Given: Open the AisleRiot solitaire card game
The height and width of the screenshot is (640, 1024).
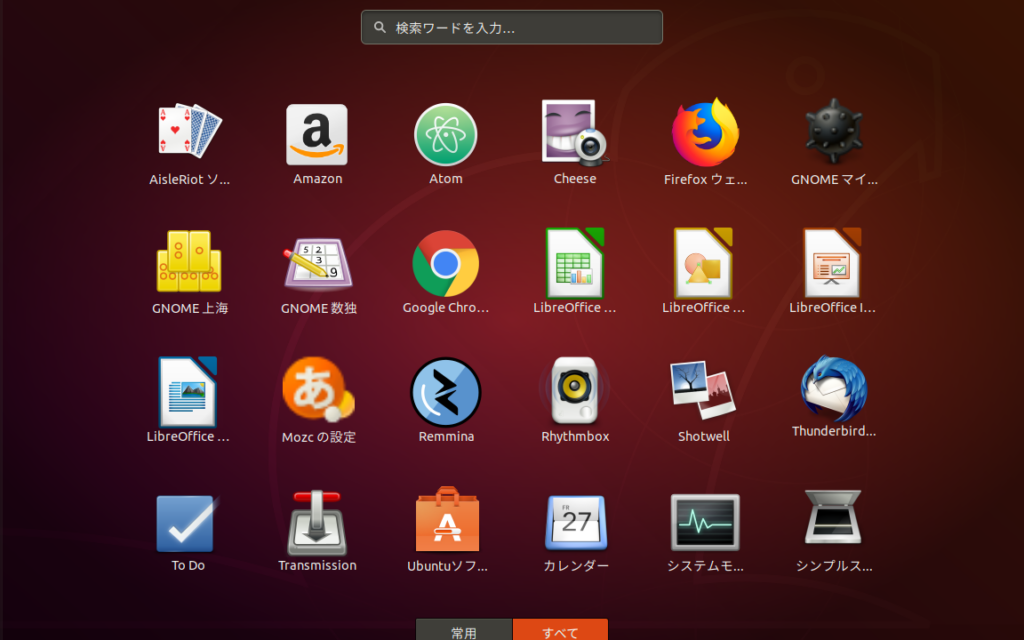Looking at the screenshot, I should point(189,134).
